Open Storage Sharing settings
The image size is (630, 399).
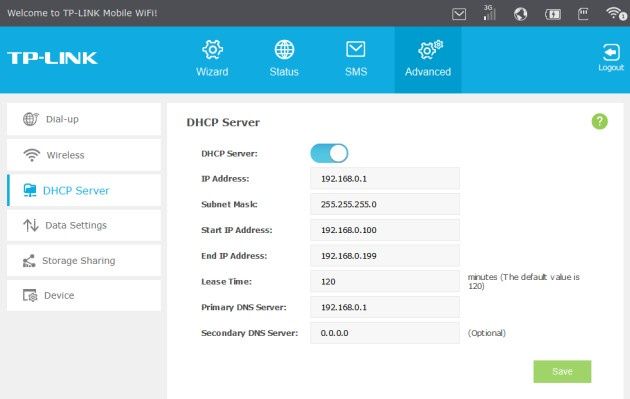coord(84,260)
